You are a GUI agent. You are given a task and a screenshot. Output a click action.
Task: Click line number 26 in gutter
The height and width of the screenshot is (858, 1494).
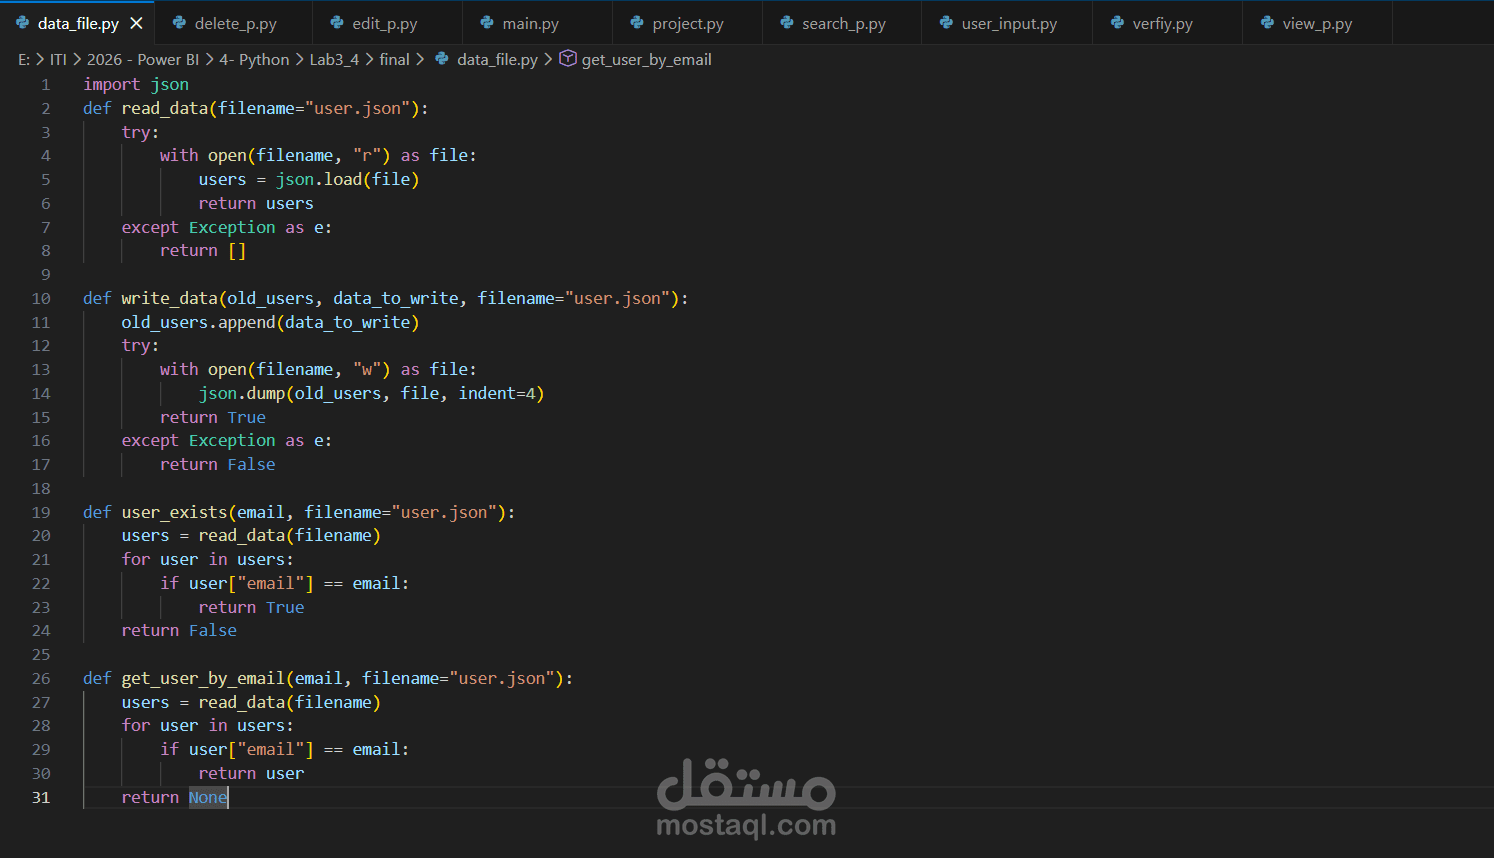(41, 679)
